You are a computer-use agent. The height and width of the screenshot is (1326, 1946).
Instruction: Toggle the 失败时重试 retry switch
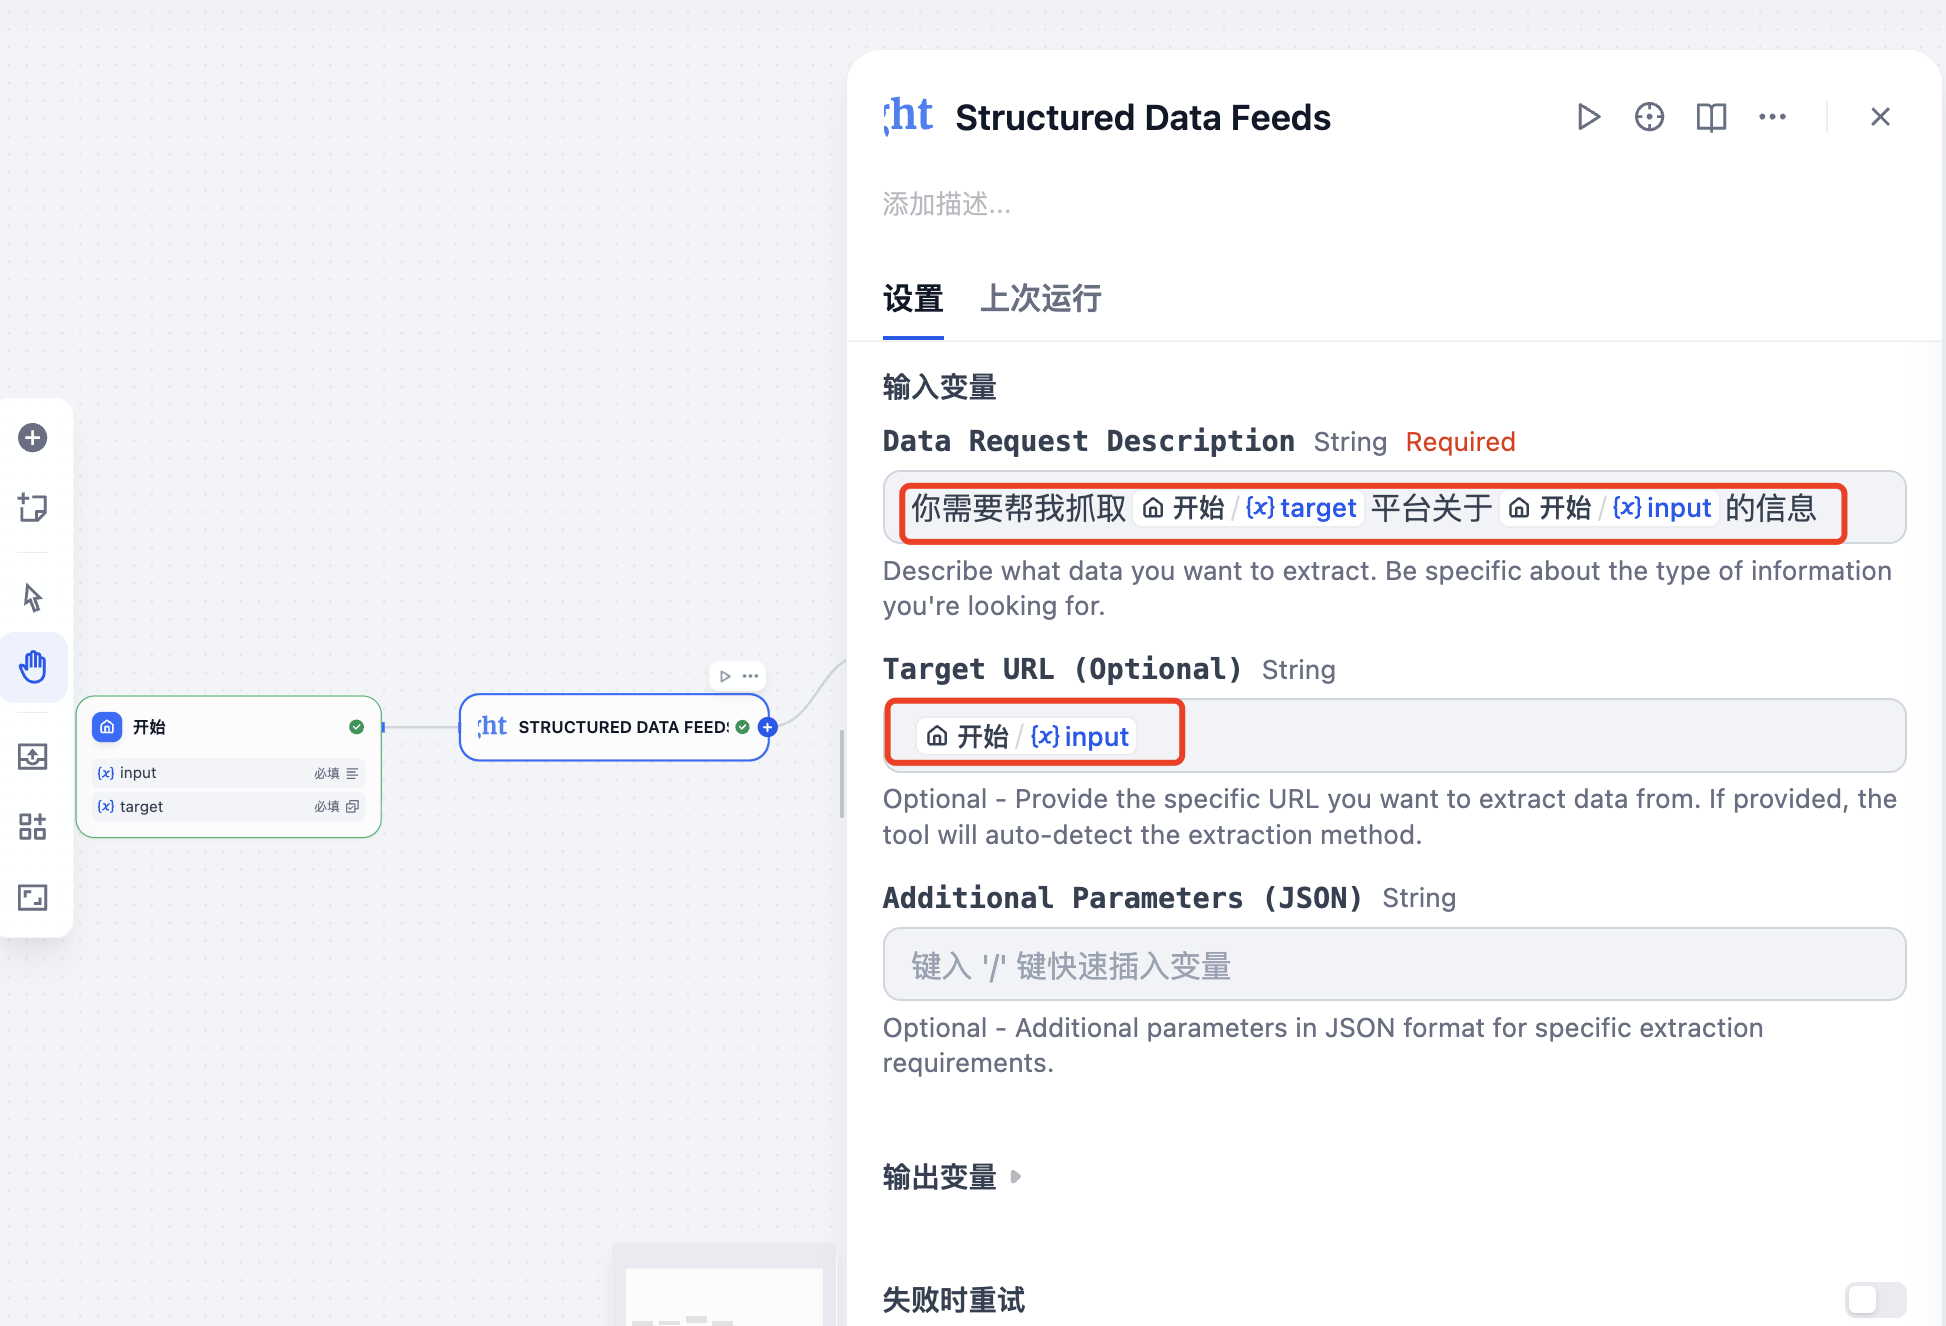(1875, 1299)
